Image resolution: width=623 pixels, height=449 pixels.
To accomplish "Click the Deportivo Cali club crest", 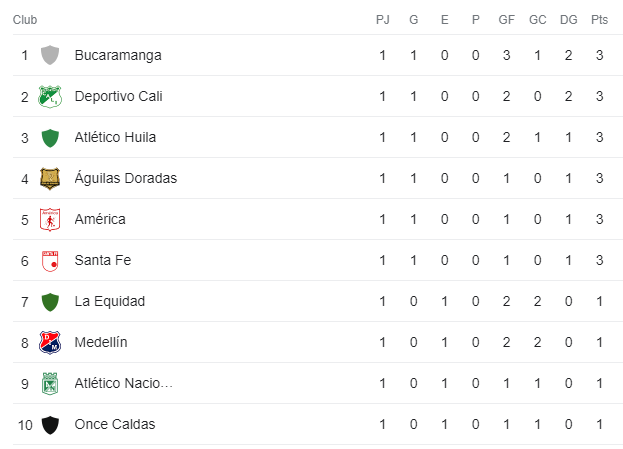I will tap(50, 96).
